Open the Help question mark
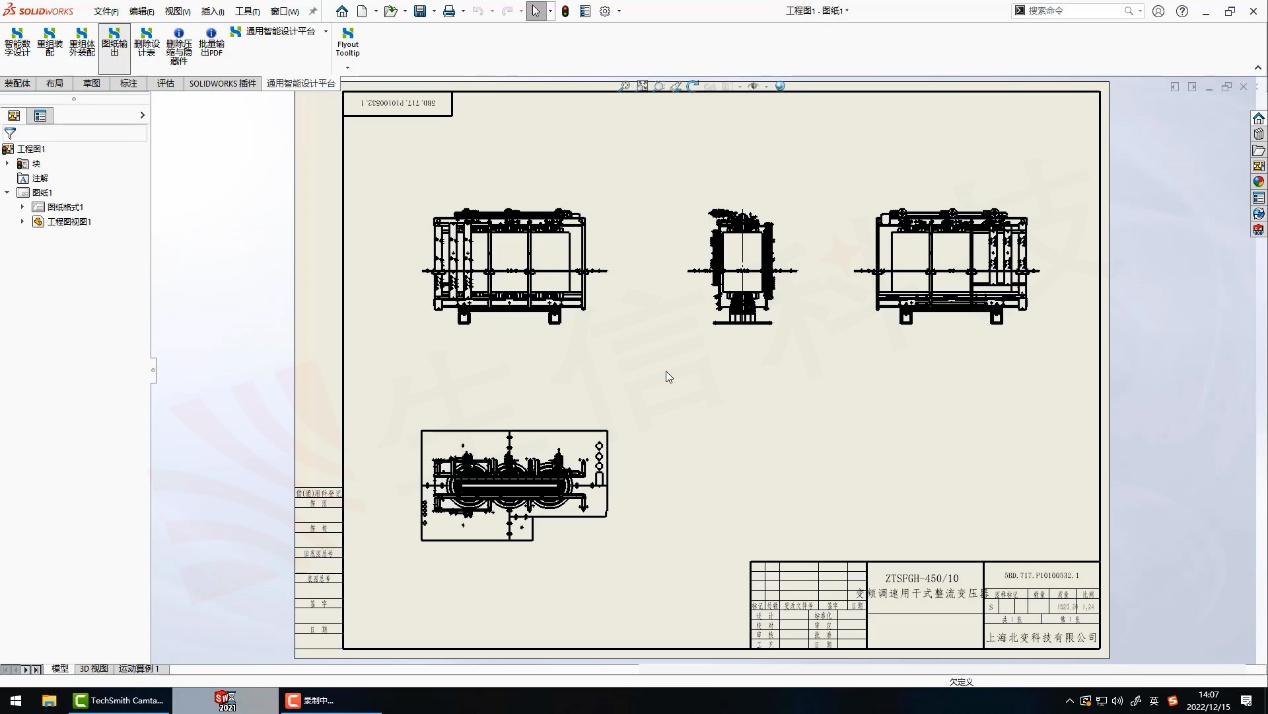Image resolution: width=1268 pixels, height=714 pixels. (x=1182, y=11)
